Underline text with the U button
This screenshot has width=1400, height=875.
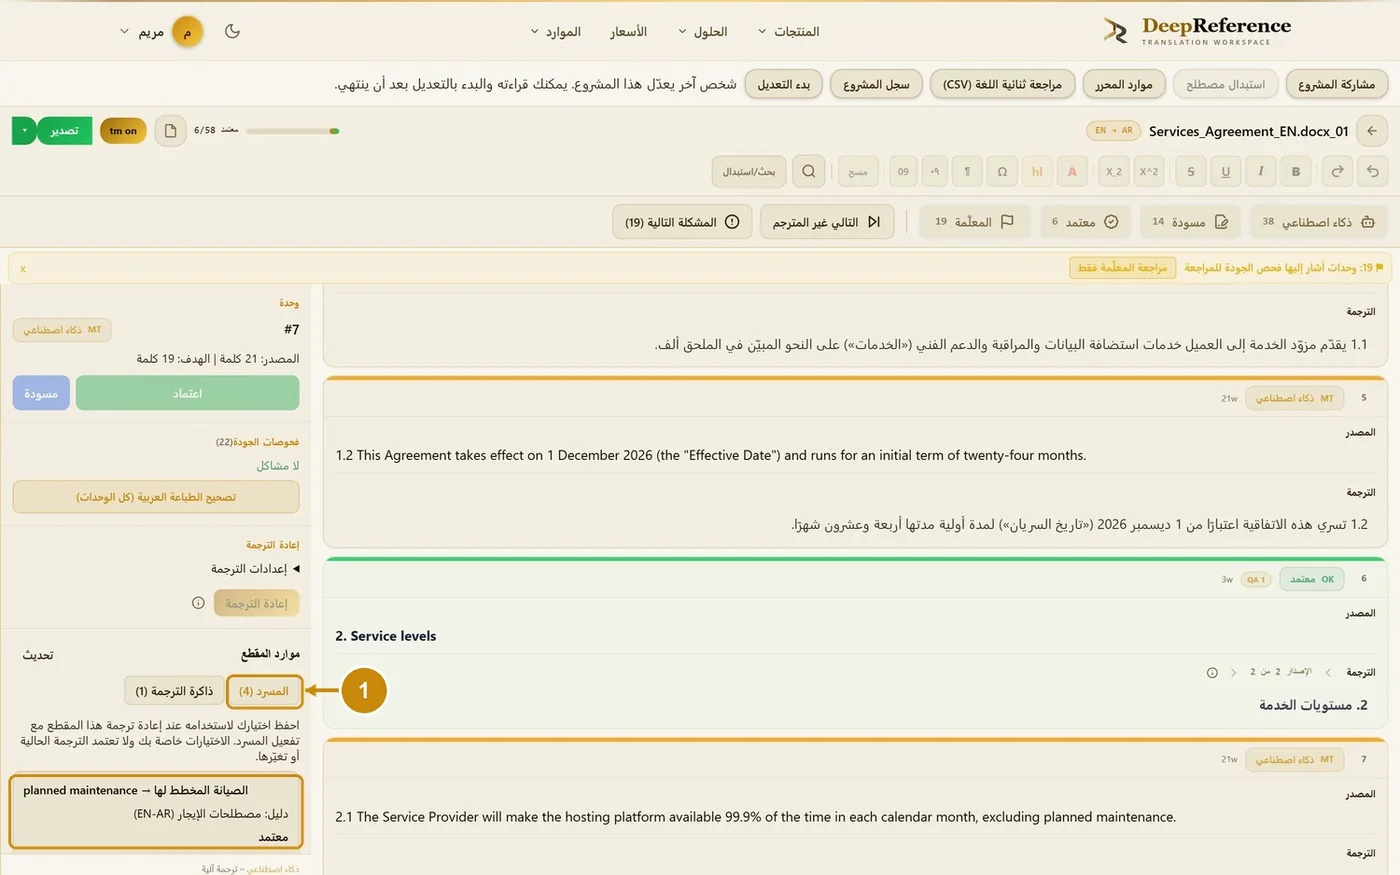point(1226,172)
